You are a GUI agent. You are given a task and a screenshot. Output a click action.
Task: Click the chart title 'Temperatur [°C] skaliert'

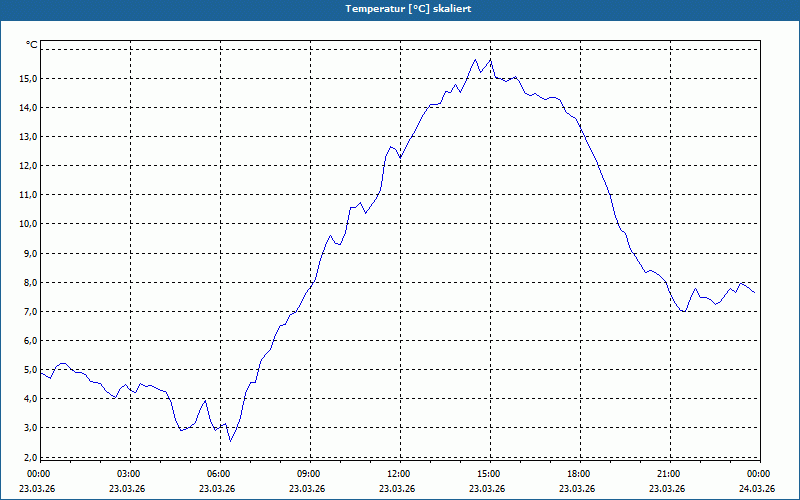408,9
